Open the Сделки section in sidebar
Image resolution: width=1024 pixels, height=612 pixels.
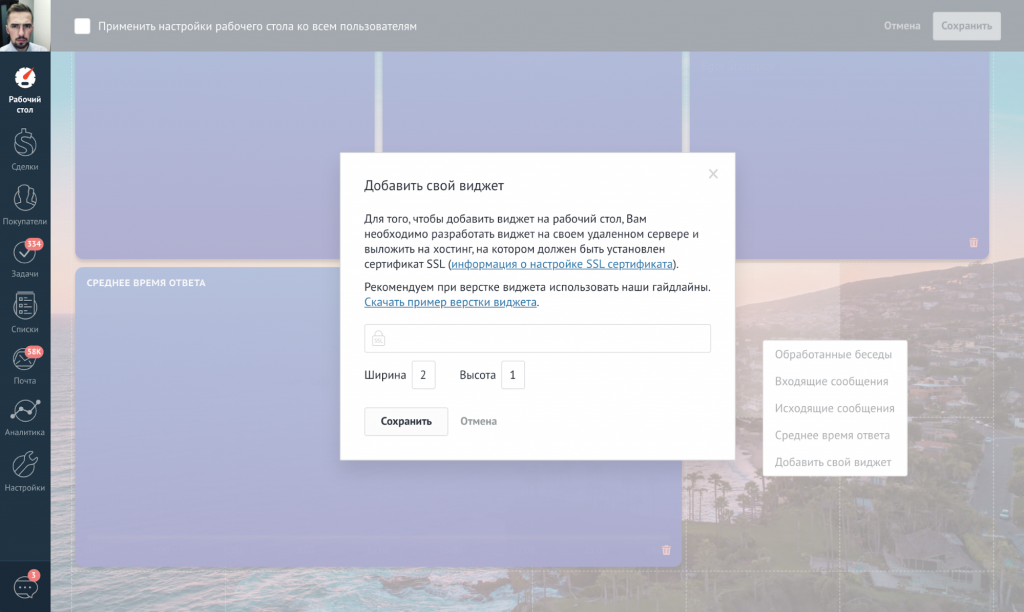(x=25, y=150)
